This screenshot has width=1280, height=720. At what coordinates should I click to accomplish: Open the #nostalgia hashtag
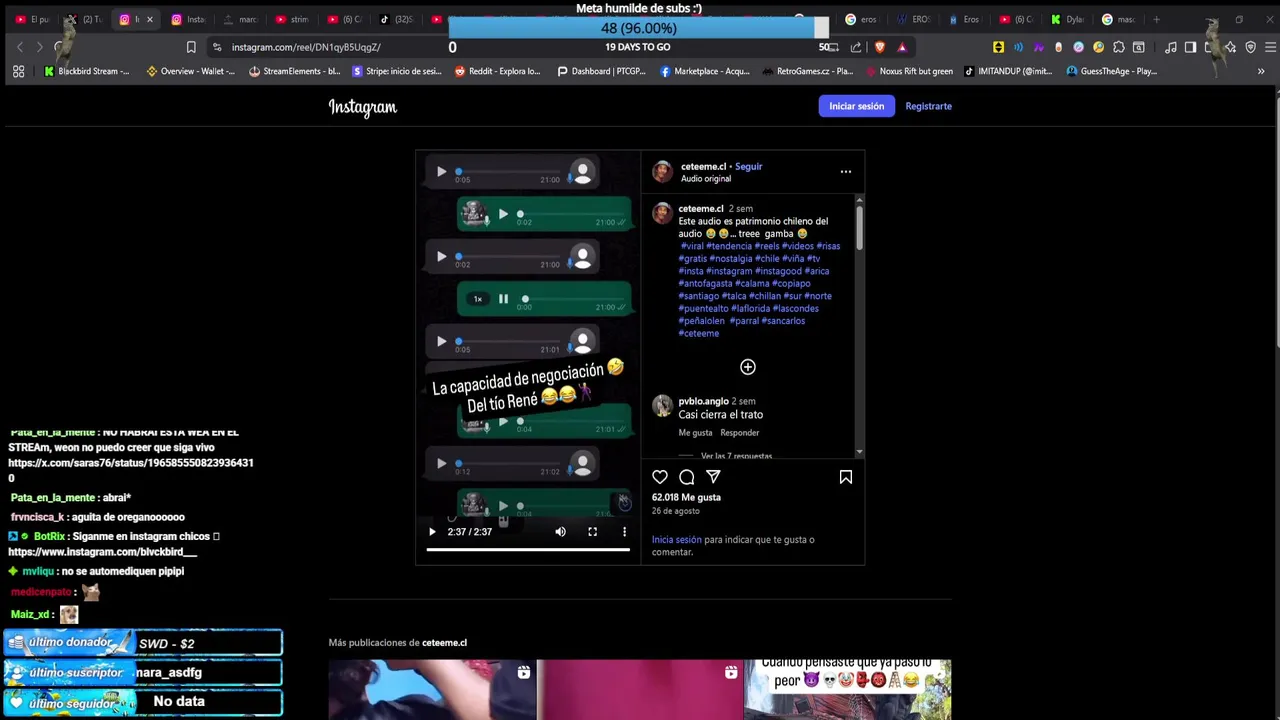(x=730, y=259)
